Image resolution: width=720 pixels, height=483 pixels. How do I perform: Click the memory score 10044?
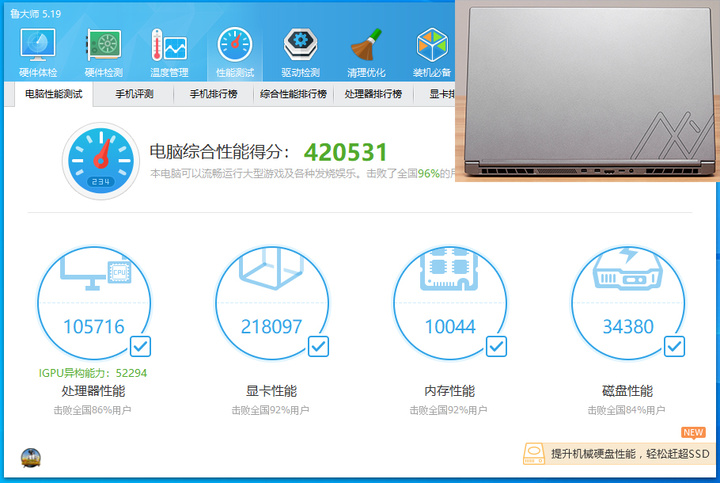450,327
